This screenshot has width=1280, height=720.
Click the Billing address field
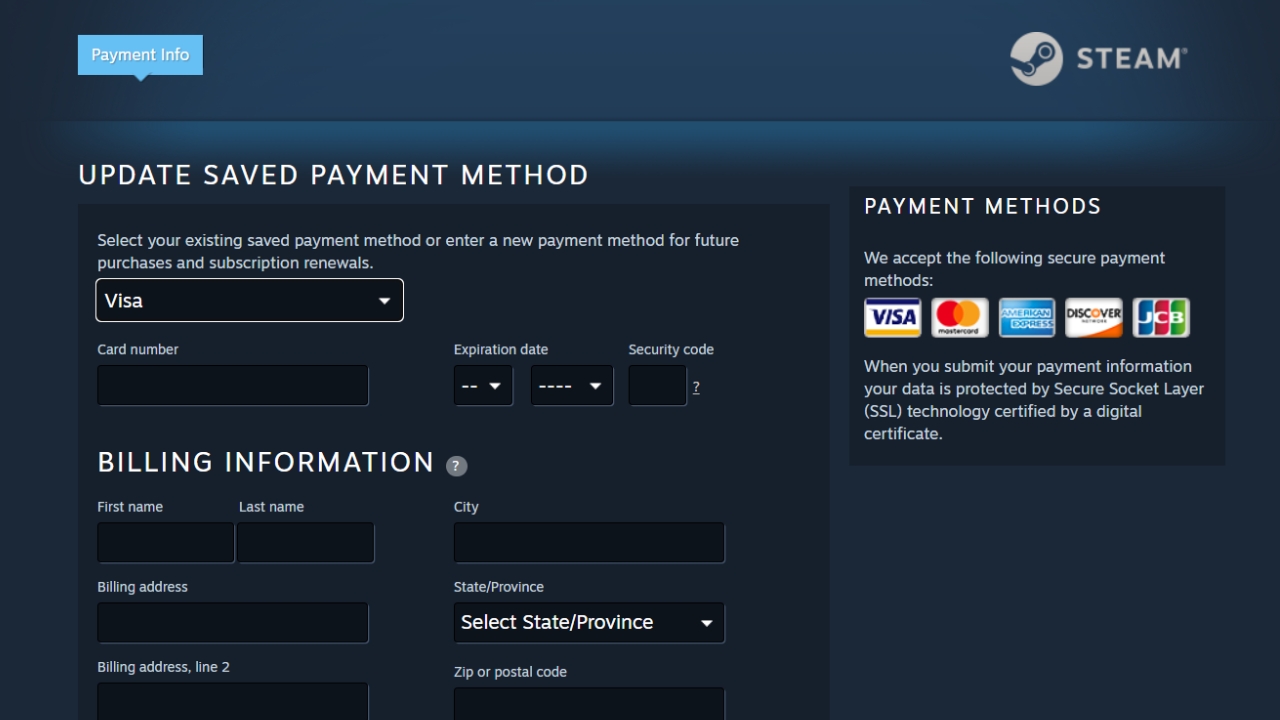coord(232,622)
